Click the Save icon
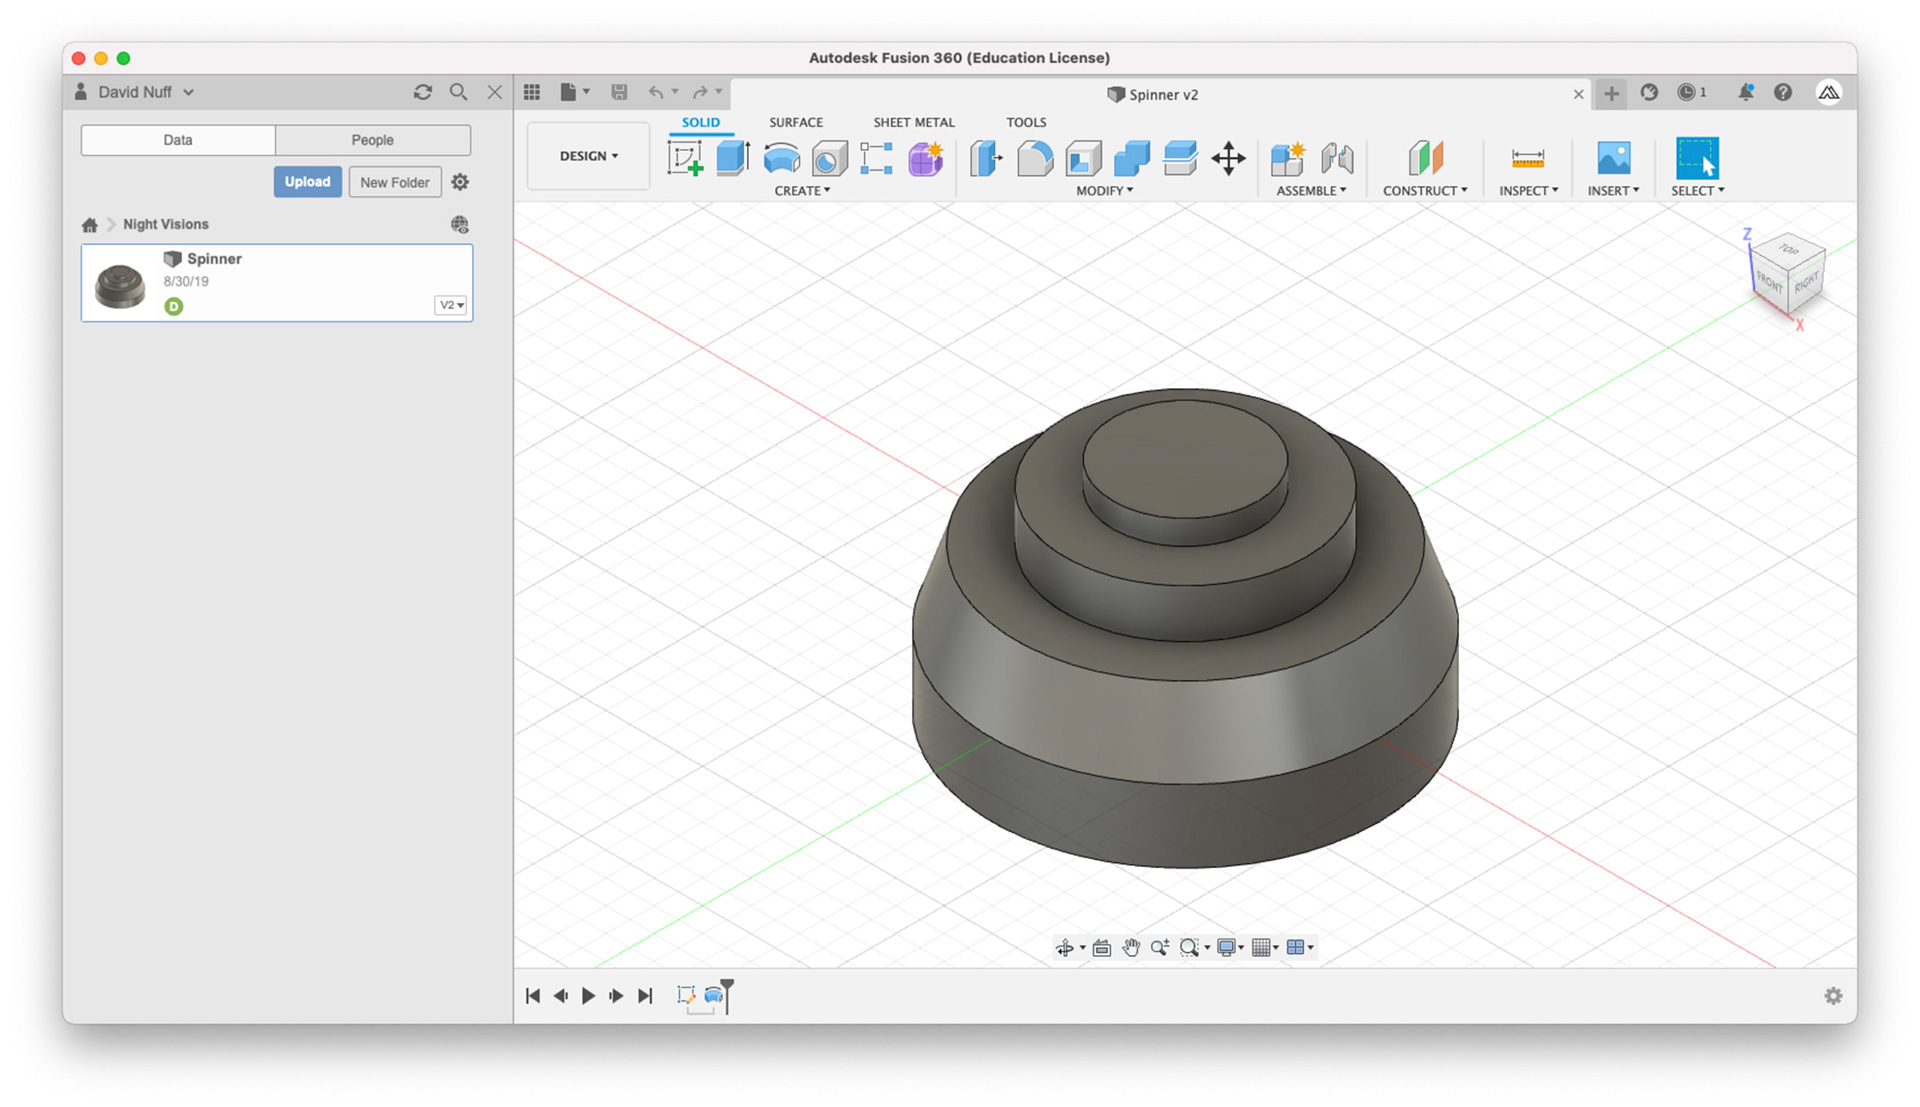 coord(619,92)
